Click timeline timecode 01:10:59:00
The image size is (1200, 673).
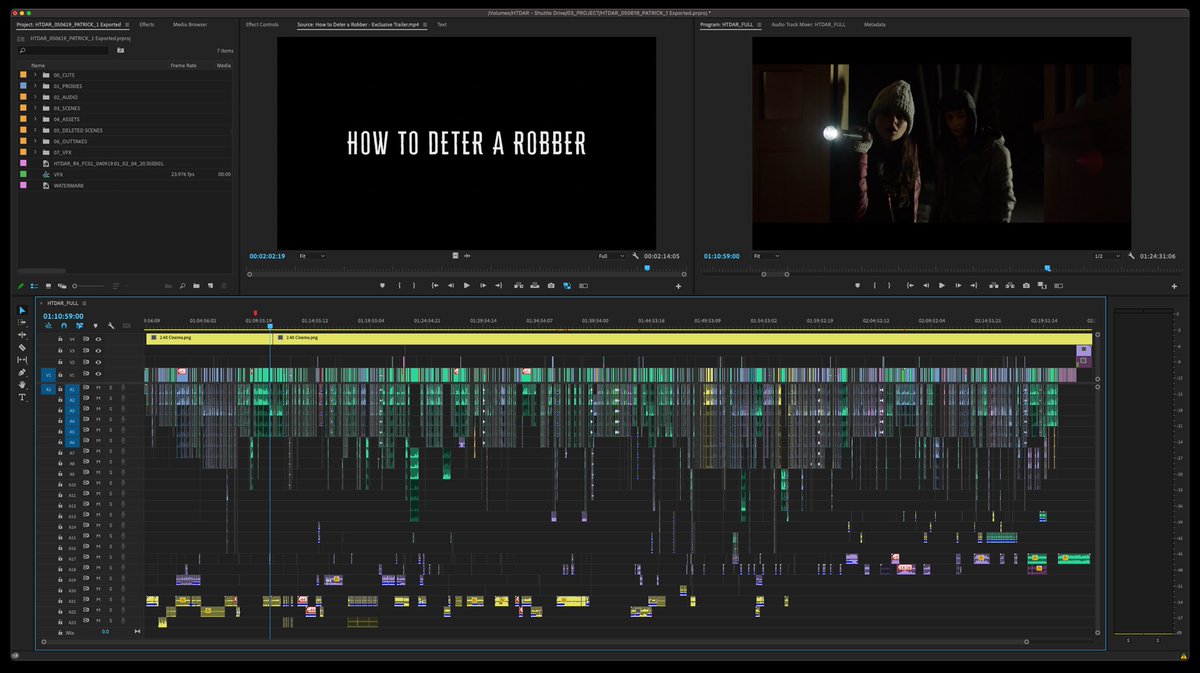tap(63, 315)
